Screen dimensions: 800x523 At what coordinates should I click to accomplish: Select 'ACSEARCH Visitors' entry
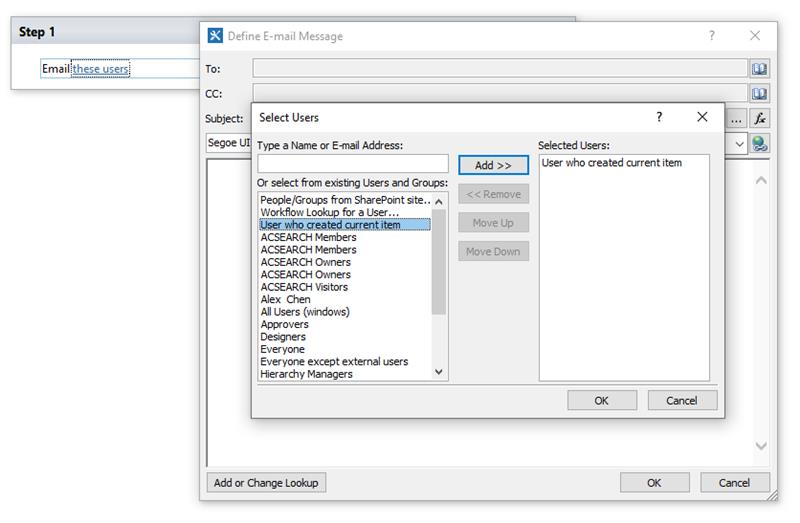345,287
